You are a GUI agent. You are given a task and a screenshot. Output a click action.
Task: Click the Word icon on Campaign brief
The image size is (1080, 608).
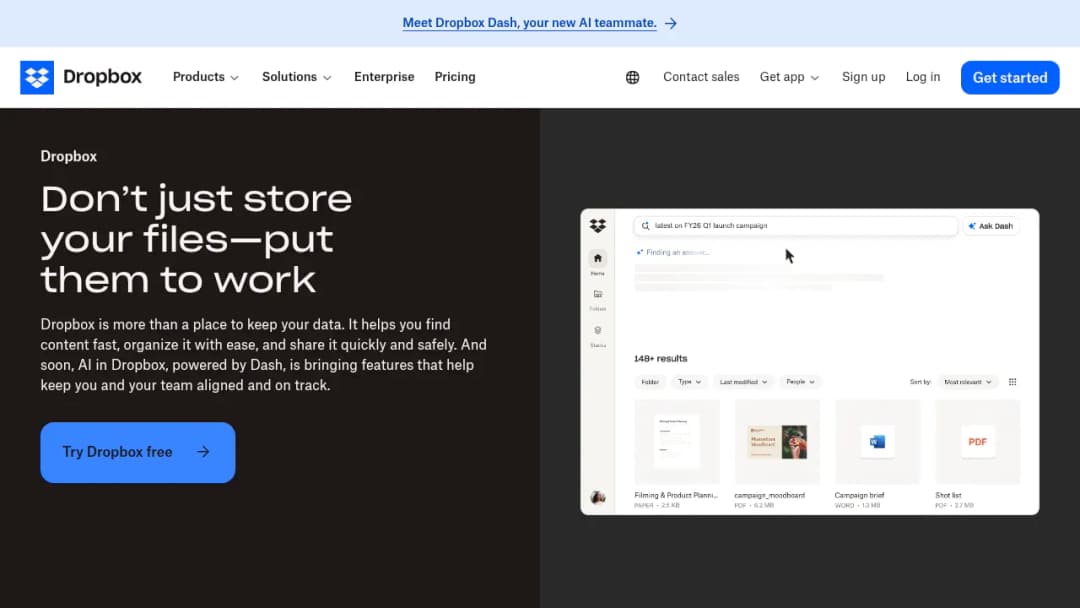point(877,441)
